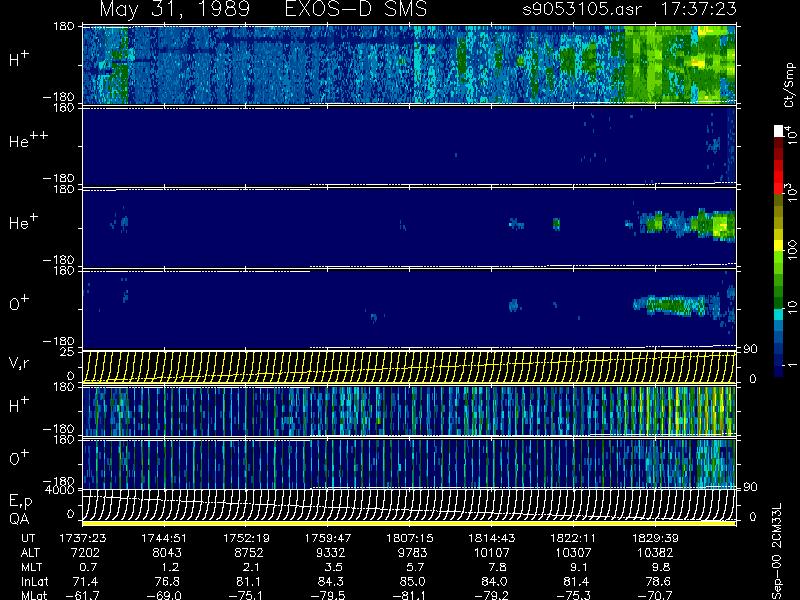This screenshot has height=600, width=800.
Task: Click inside the He++ spectrogram panel
Action: pyautogui.click(x=409, y=145)
